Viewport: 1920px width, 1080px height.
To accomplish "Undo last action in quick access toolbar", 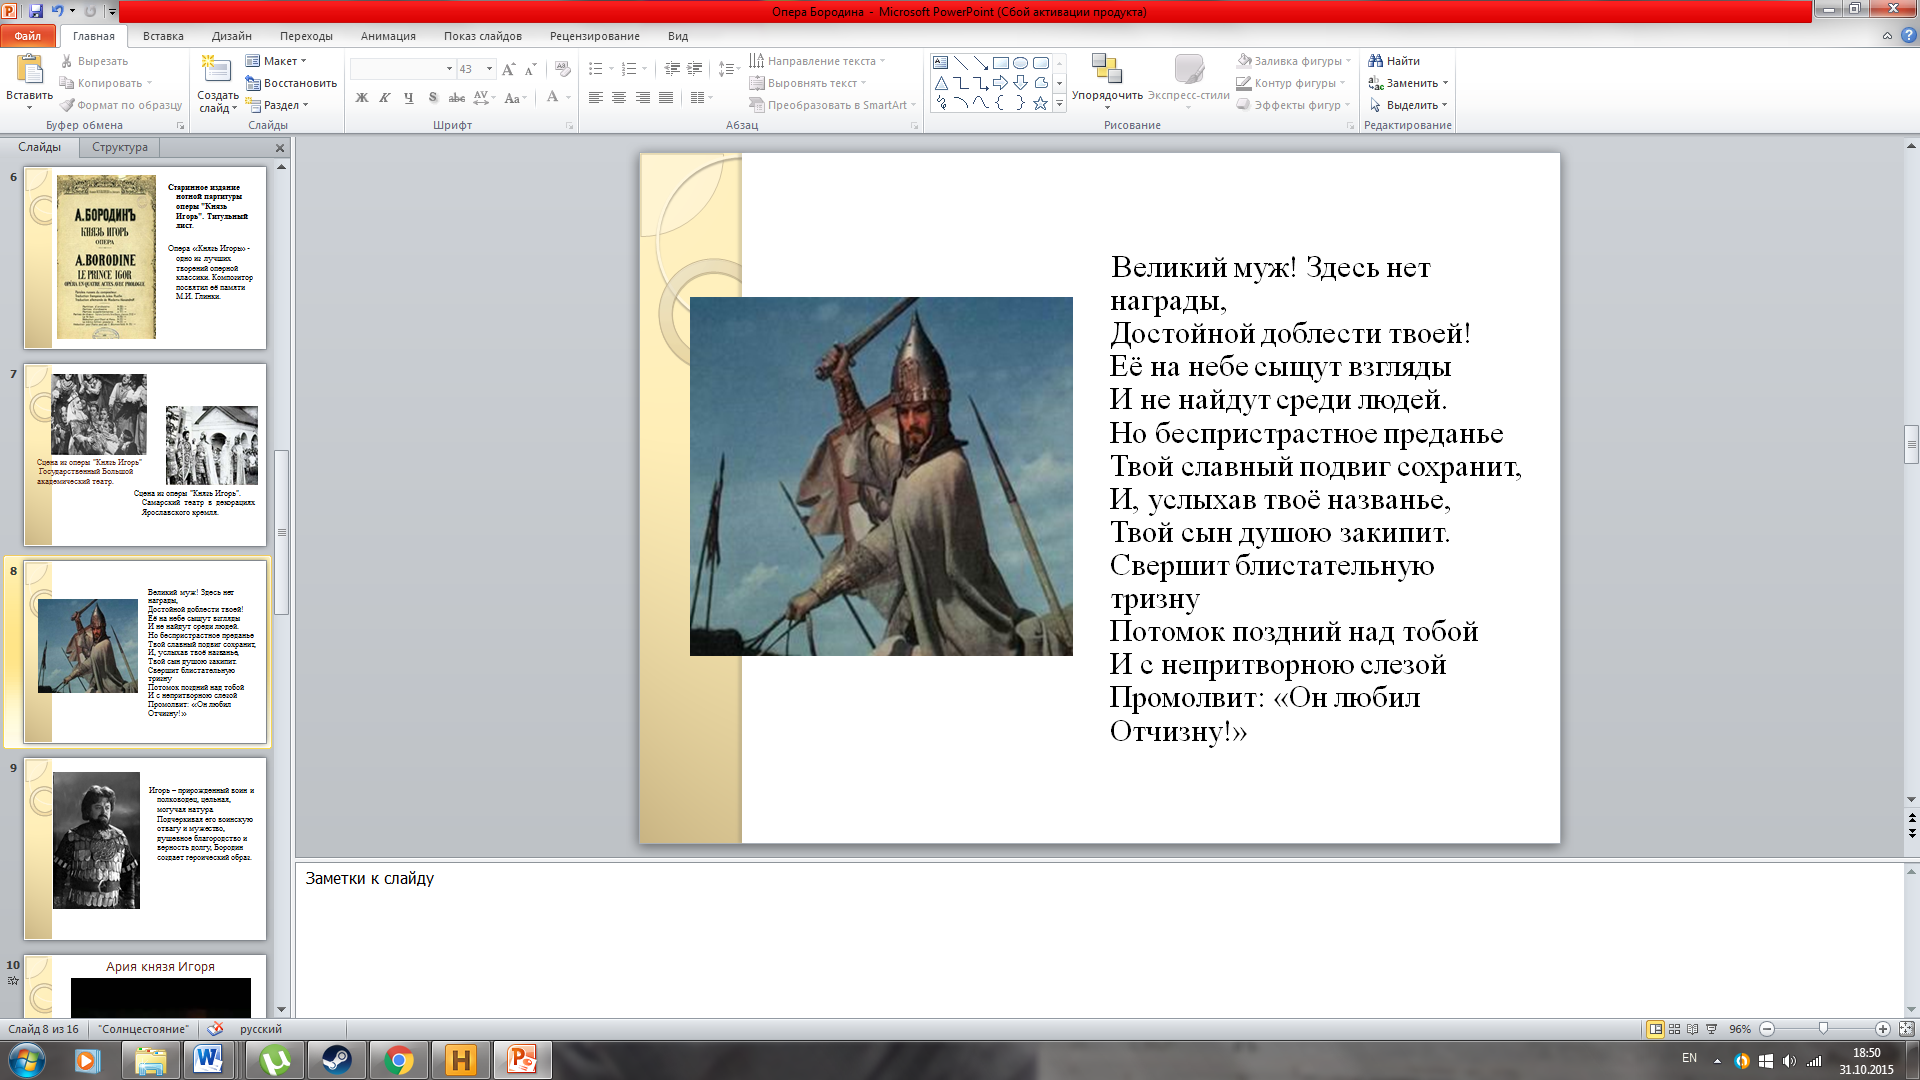I will (x=57, y=11).
